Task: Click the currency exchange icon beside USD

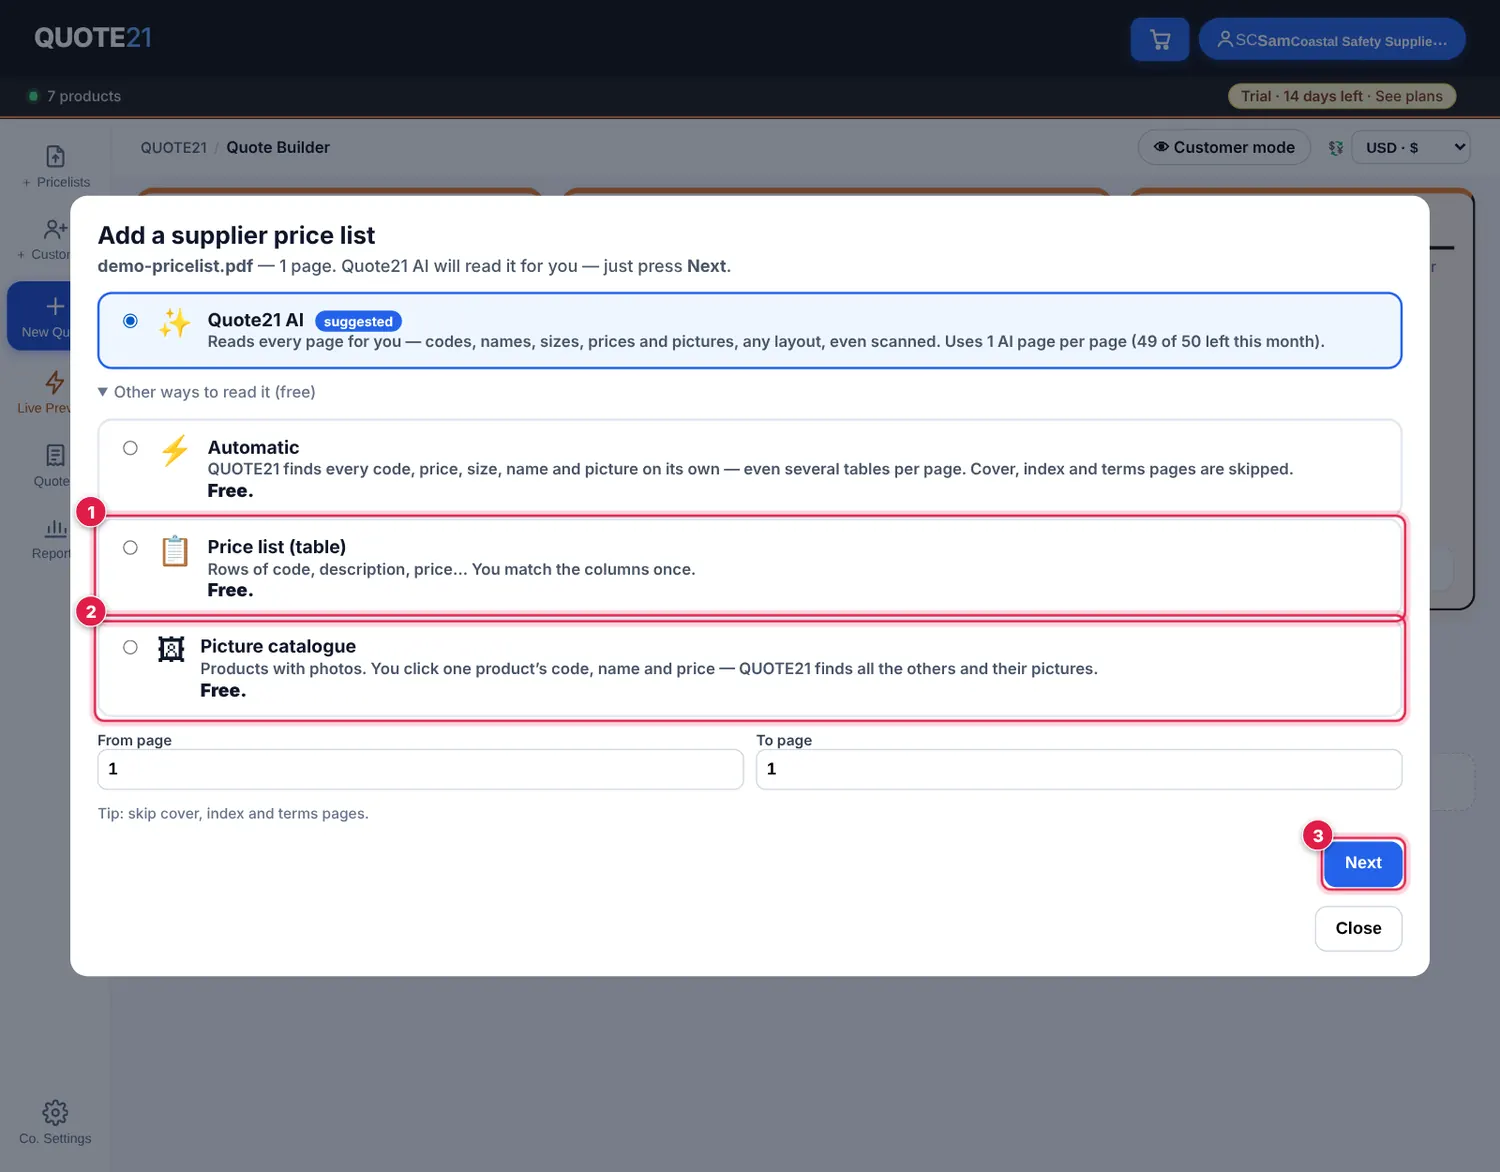Action: pyautogui.click(x=1335, y=148)
